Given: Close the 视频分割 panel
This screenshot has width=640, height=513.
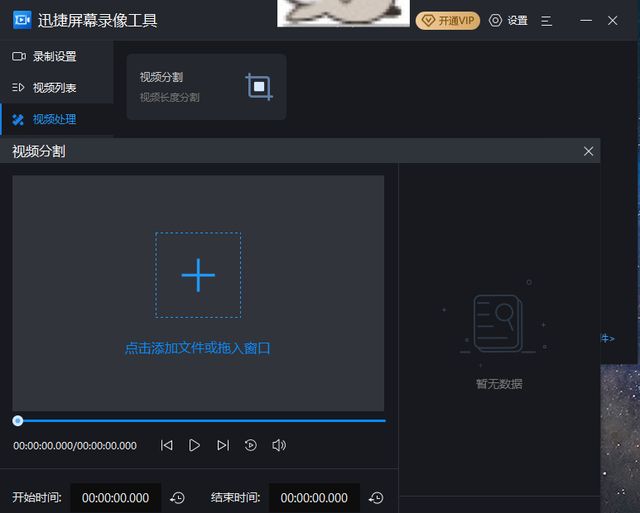Looking at the screenshot, I should (x=588, y=151).
